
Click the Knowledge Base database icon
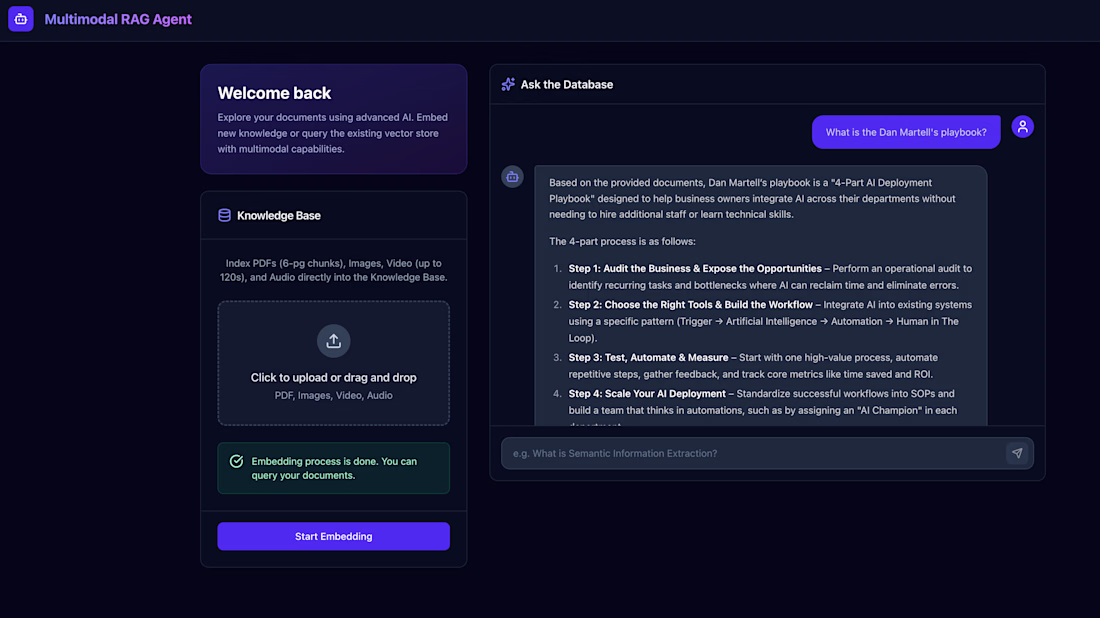point(224,215)
